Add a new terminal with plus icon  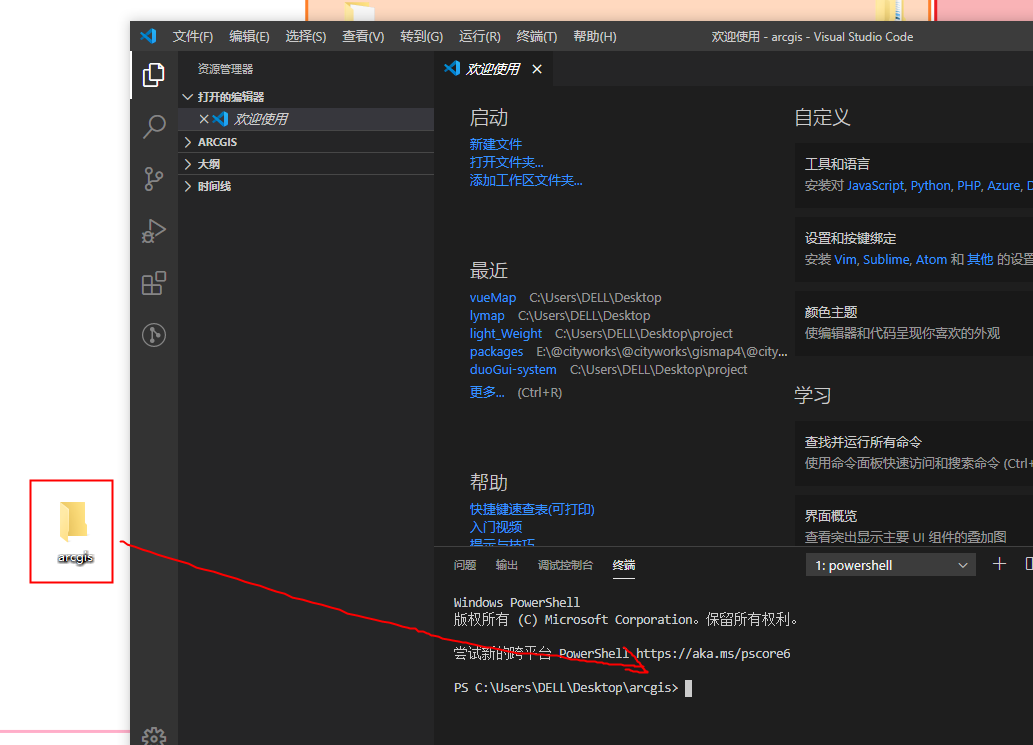click(x=999, y=564)
